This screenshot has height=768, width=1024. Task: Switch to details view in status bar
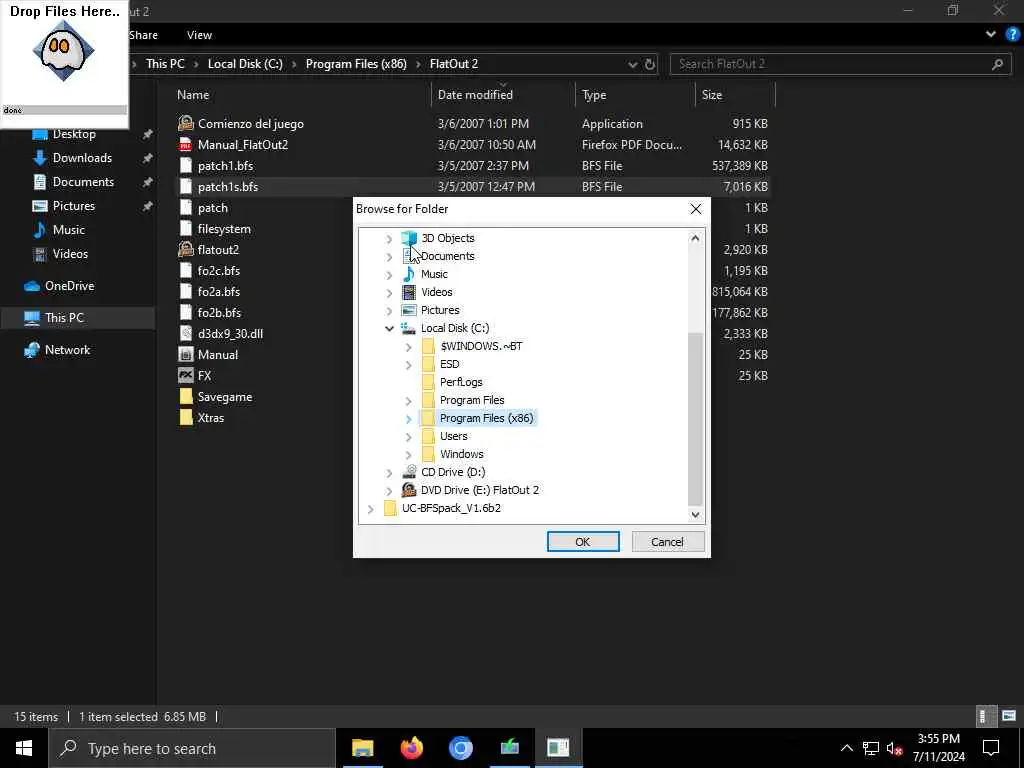point(984,716)
